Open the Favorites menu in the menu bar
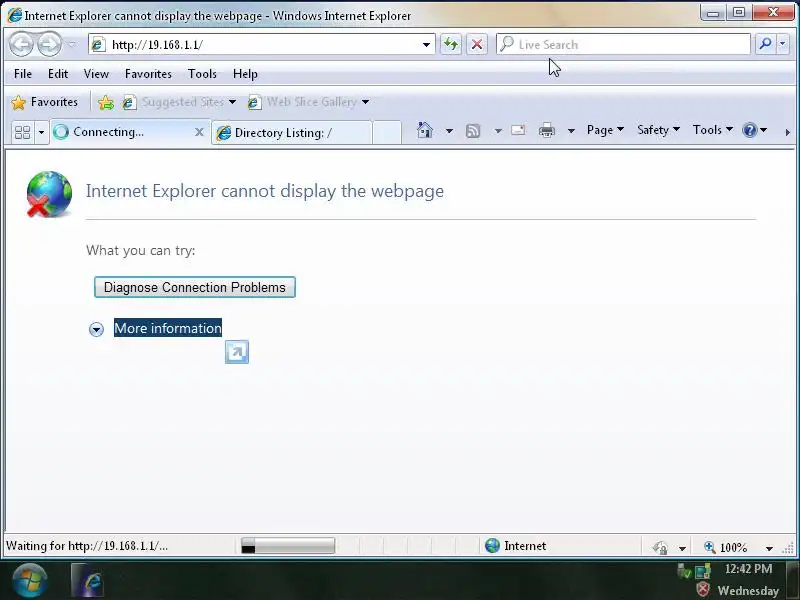The height and width of the screenshot is (600, 800). 148,74
